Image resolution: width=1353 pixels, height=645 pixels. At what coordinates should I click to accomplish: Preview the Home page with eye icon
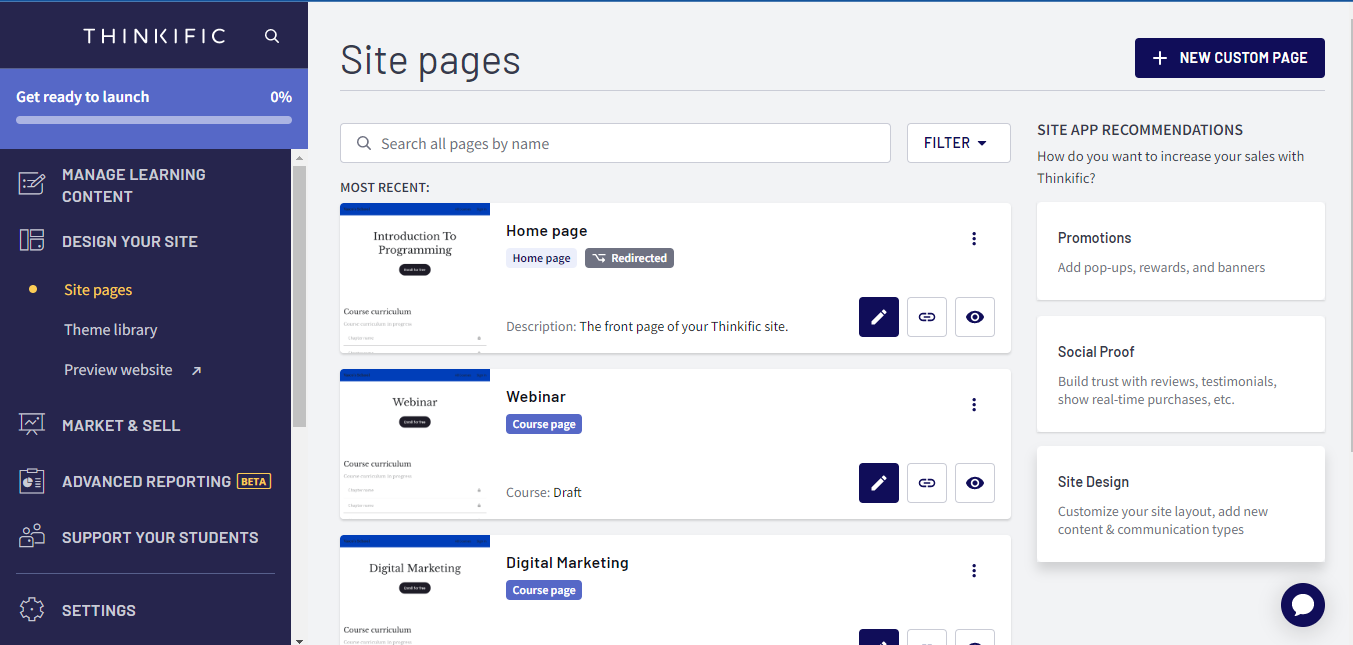click(975, 317)
